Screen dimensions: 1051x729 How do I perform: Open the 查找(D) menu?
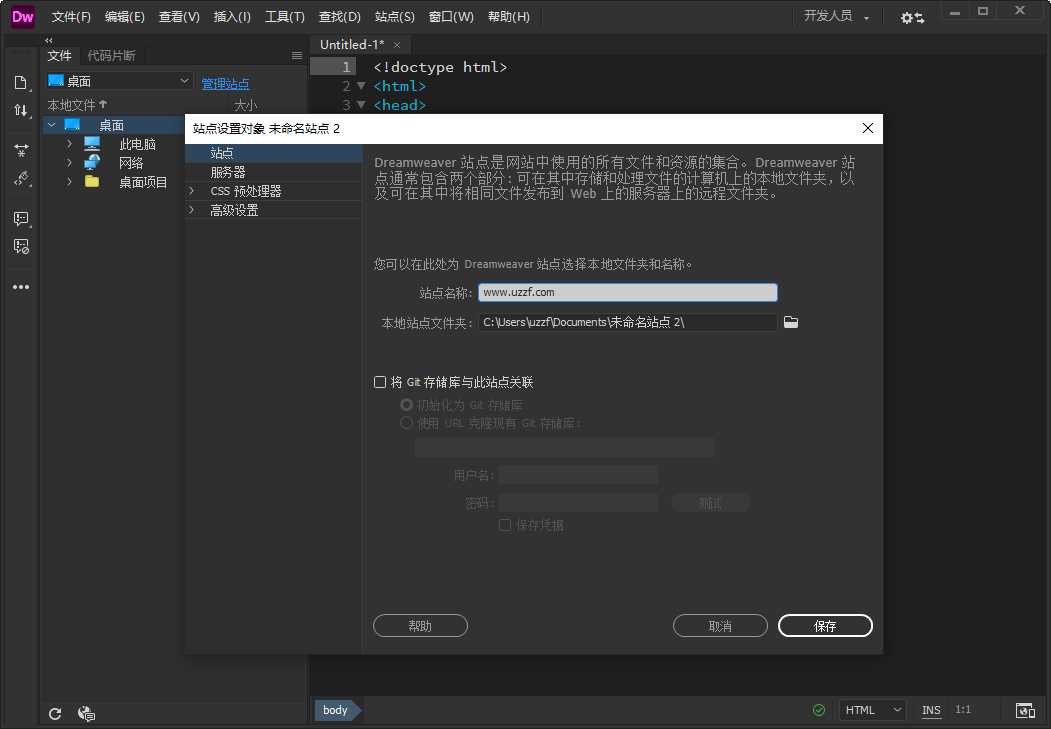click(339, 17)
